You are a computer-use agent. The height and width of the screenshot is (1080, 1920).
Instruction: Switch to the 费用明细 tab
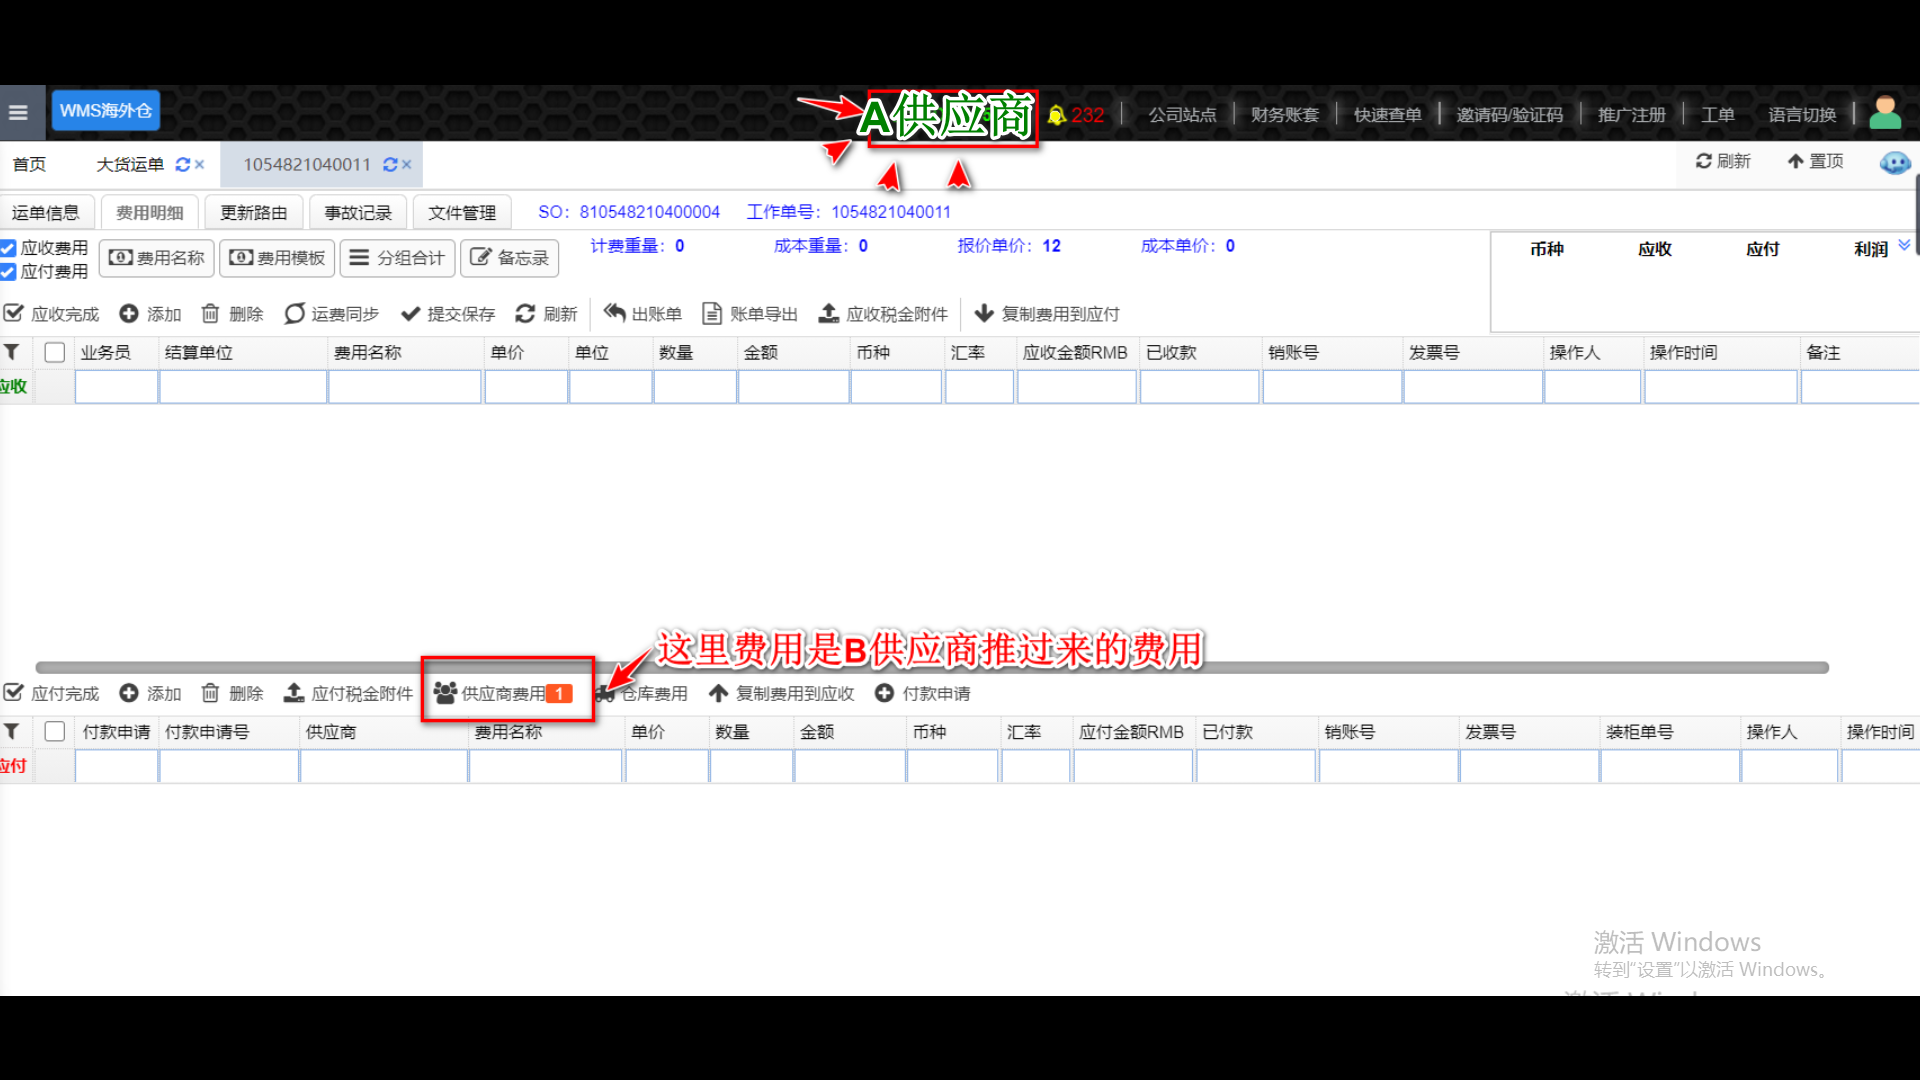[149, 212]
